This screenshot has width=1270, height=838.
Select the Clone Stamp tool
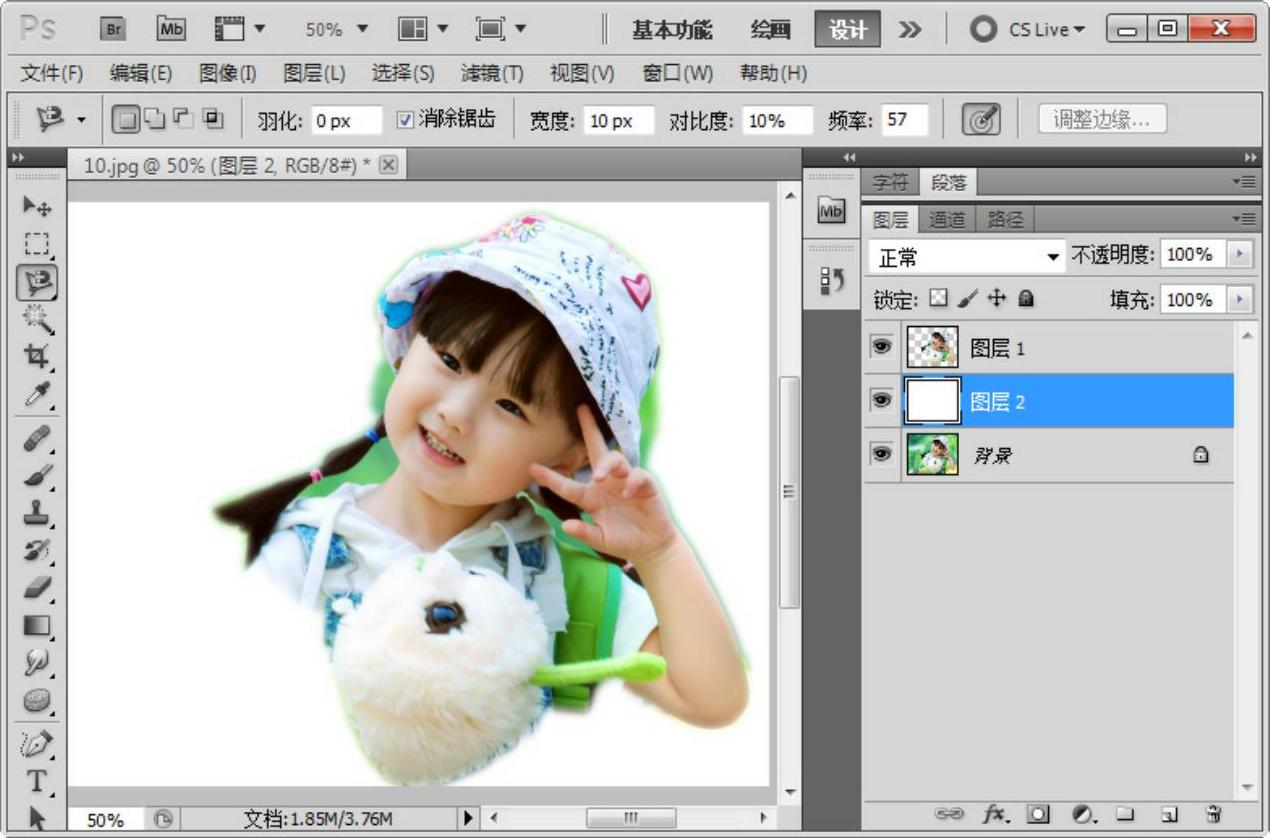37,512
